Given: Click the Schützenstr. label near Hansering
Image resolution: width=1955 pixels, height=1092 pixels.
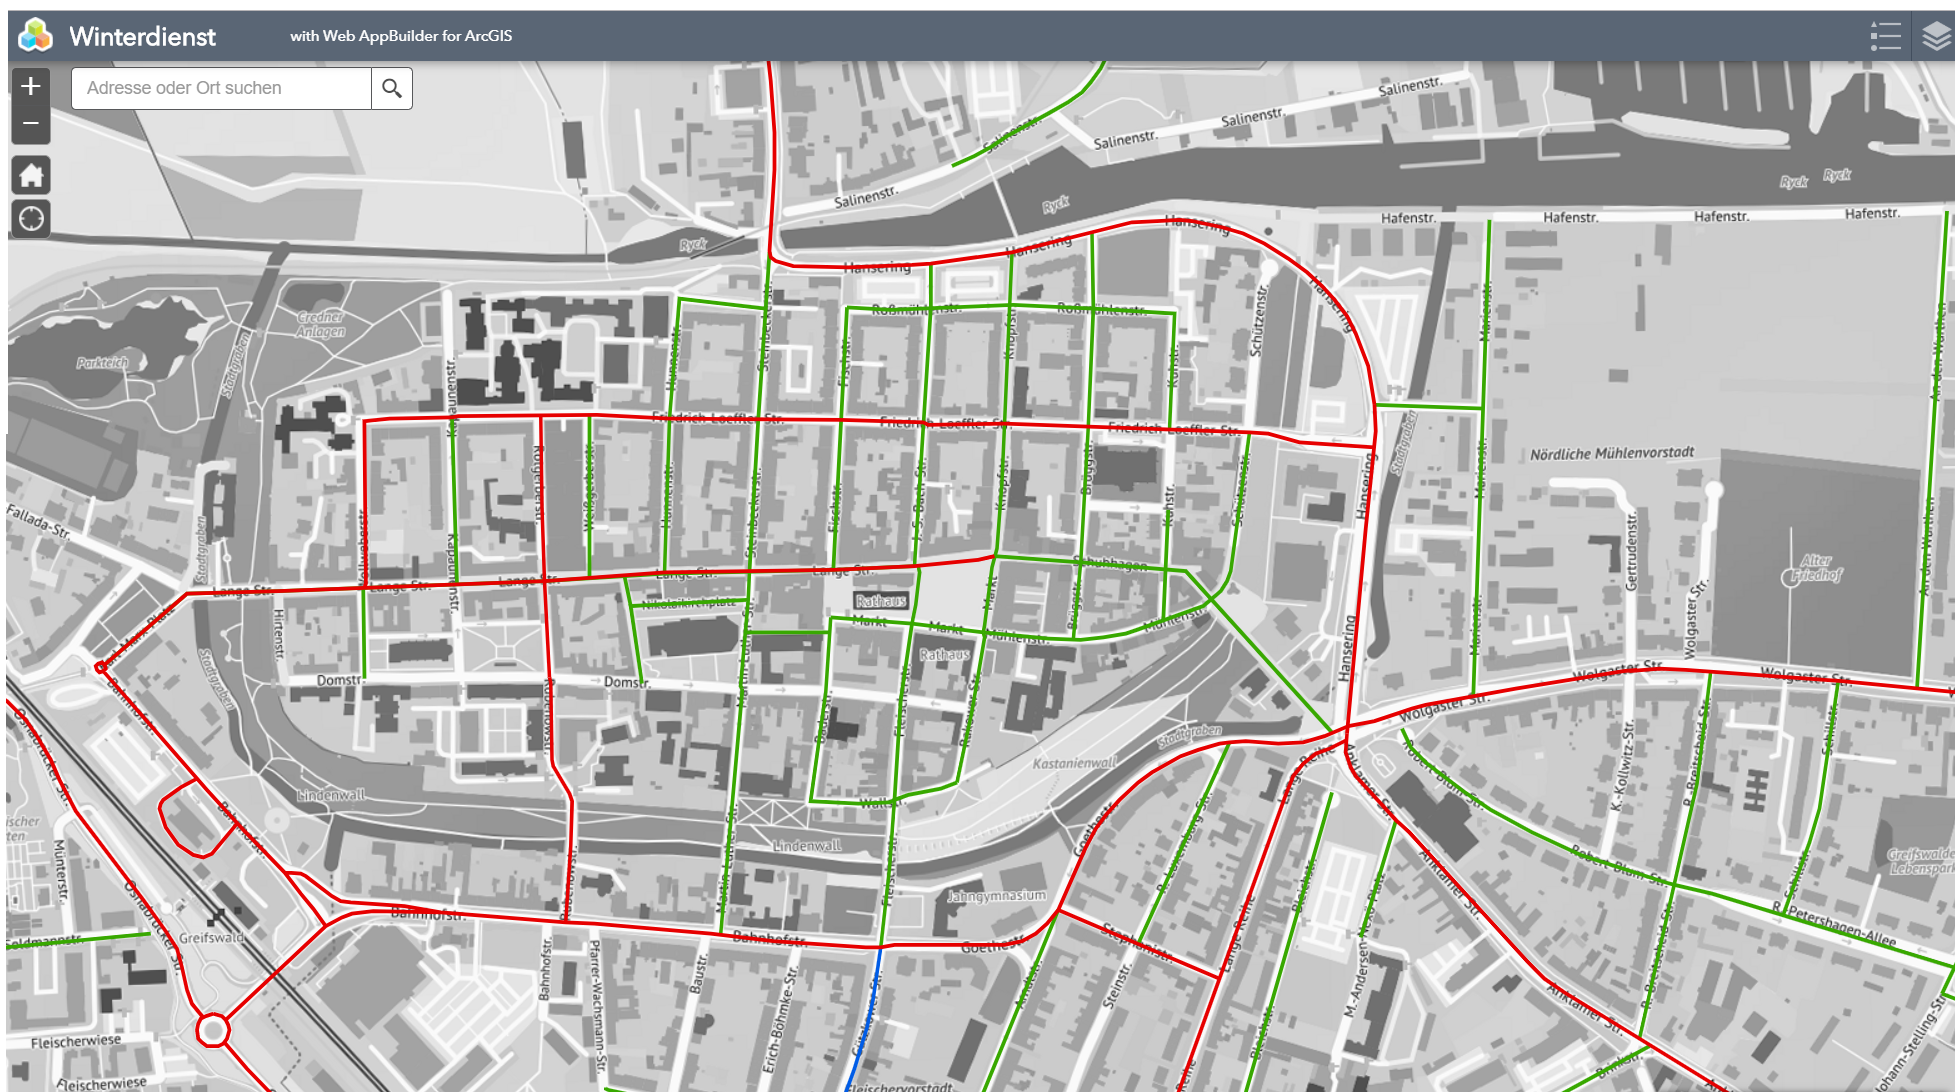Looking at the screenshot, I should [1258, 322].
